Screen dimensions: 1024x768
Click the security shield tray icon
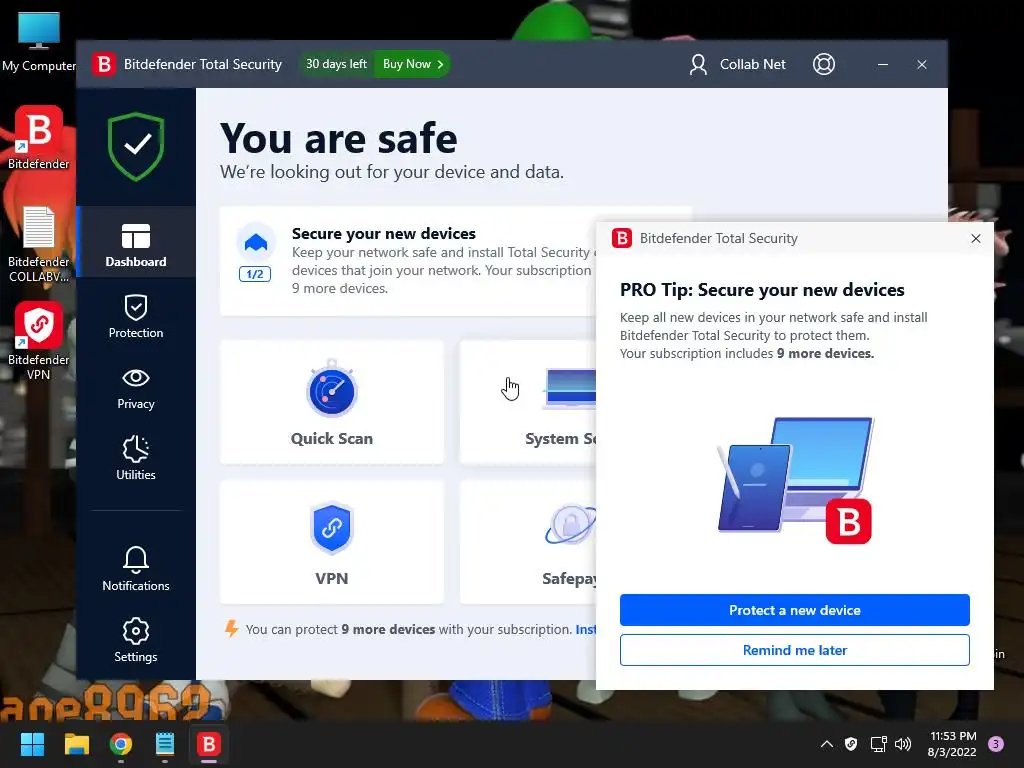click(x=851, y=744)
